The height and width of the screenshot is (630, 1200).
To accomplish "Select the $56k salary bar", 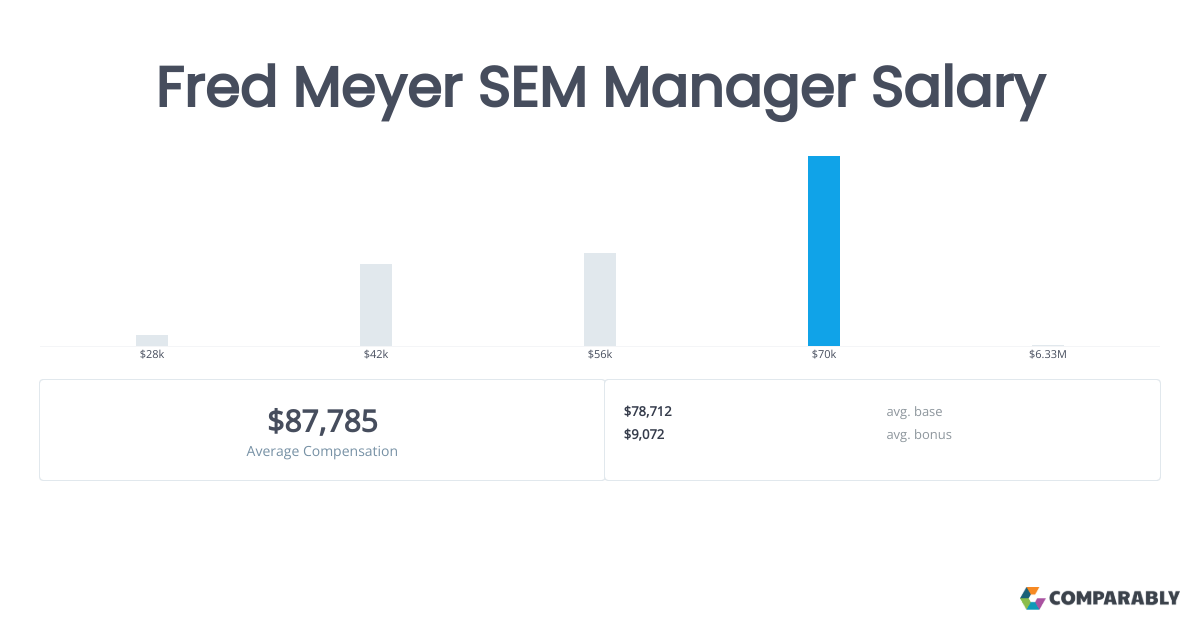I will 600,299.
